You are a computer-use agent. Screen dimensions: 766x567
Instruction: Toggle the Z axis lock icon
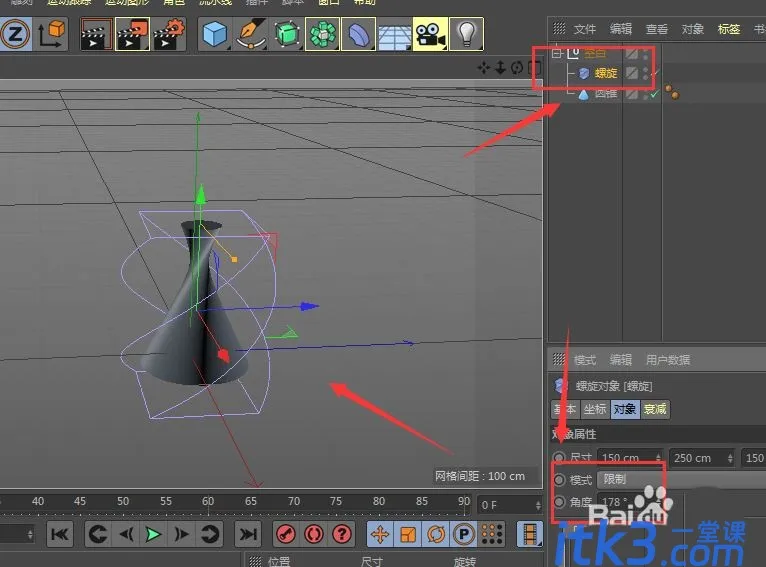[15, 34]
